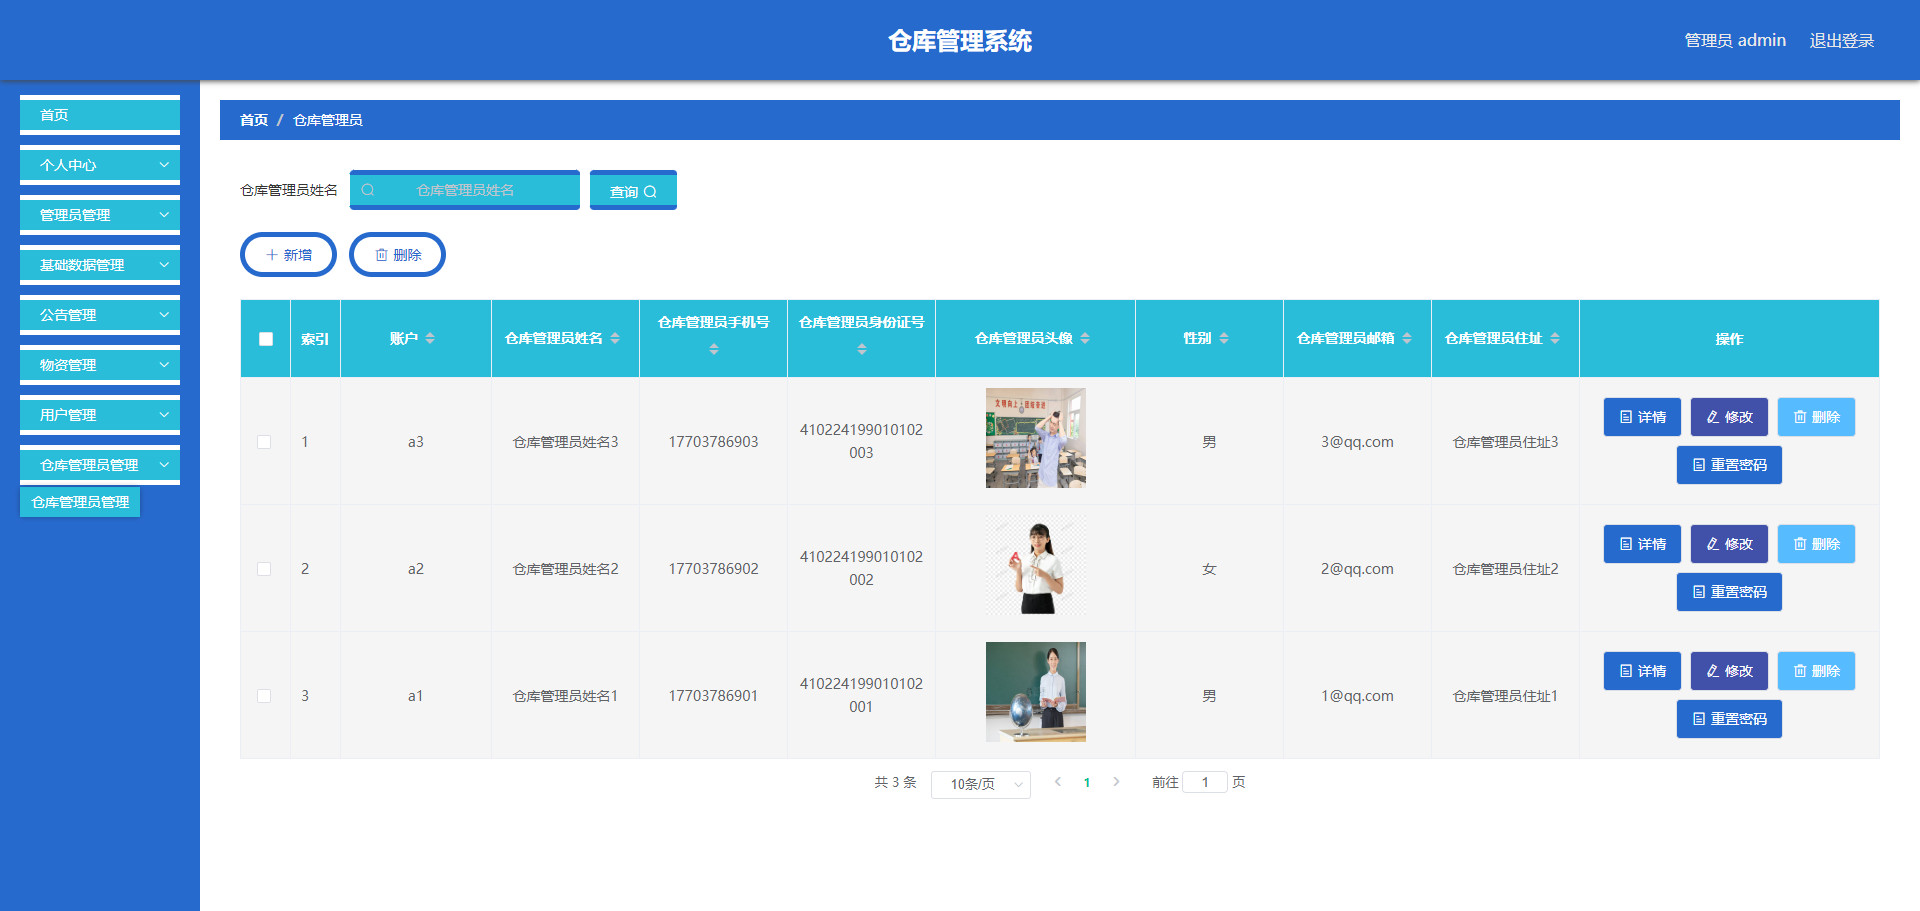The height and width of the screenshot is (911, 1920).
Task: Sort by 仓库管理员住址 column arrows
Action: (1555, 338)
